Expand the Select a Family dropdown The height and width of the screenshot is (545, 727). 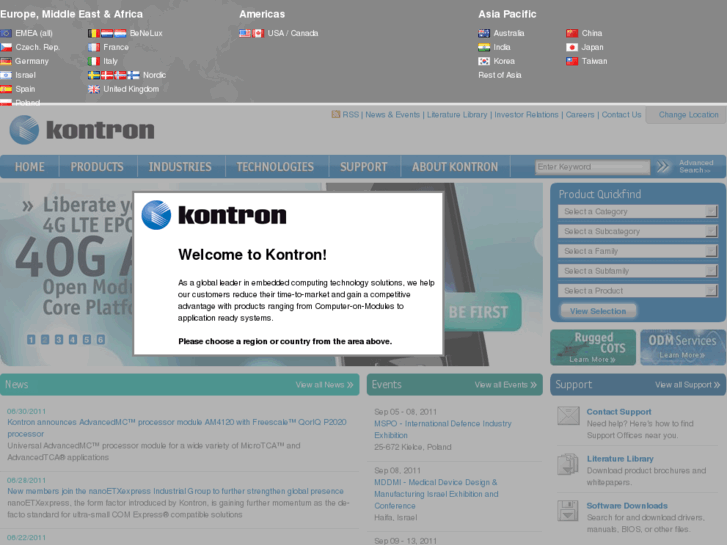(x=638, y=251)
